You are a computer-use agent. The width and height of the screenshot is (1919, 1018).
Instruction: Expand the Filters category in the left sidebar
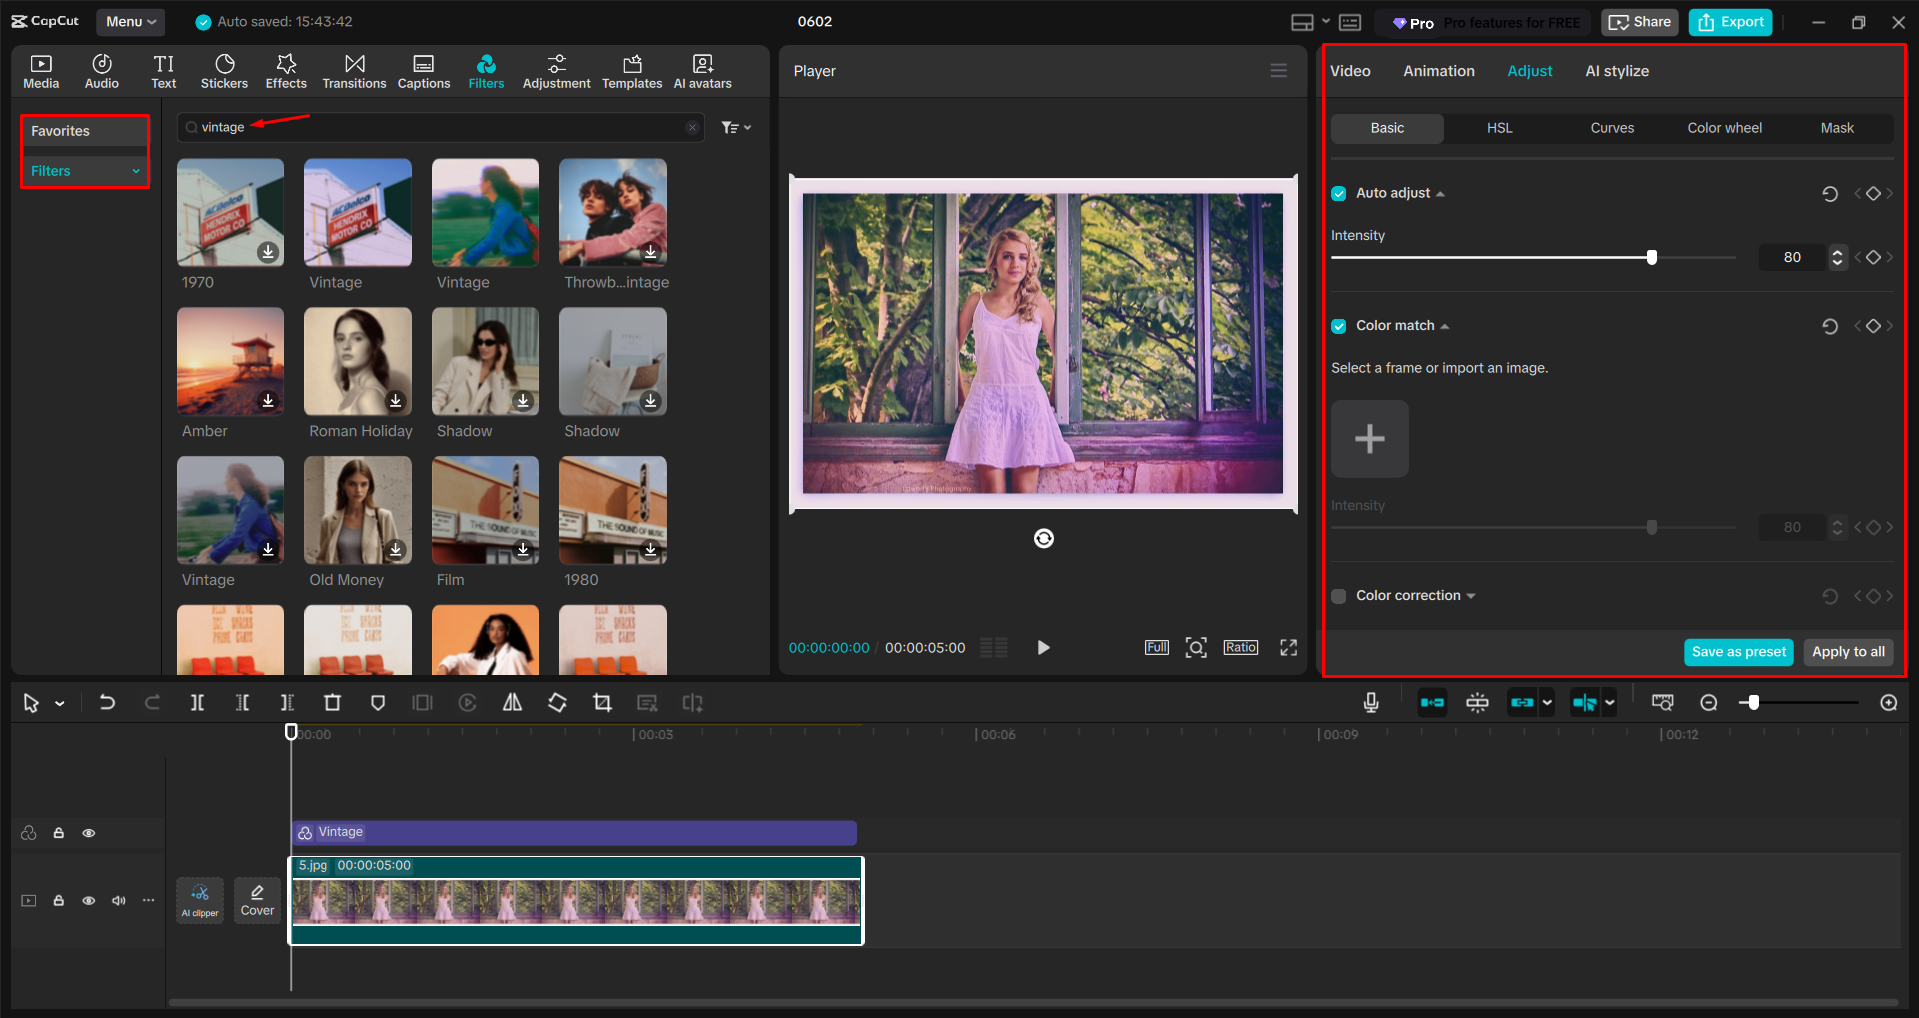point(137,170)
